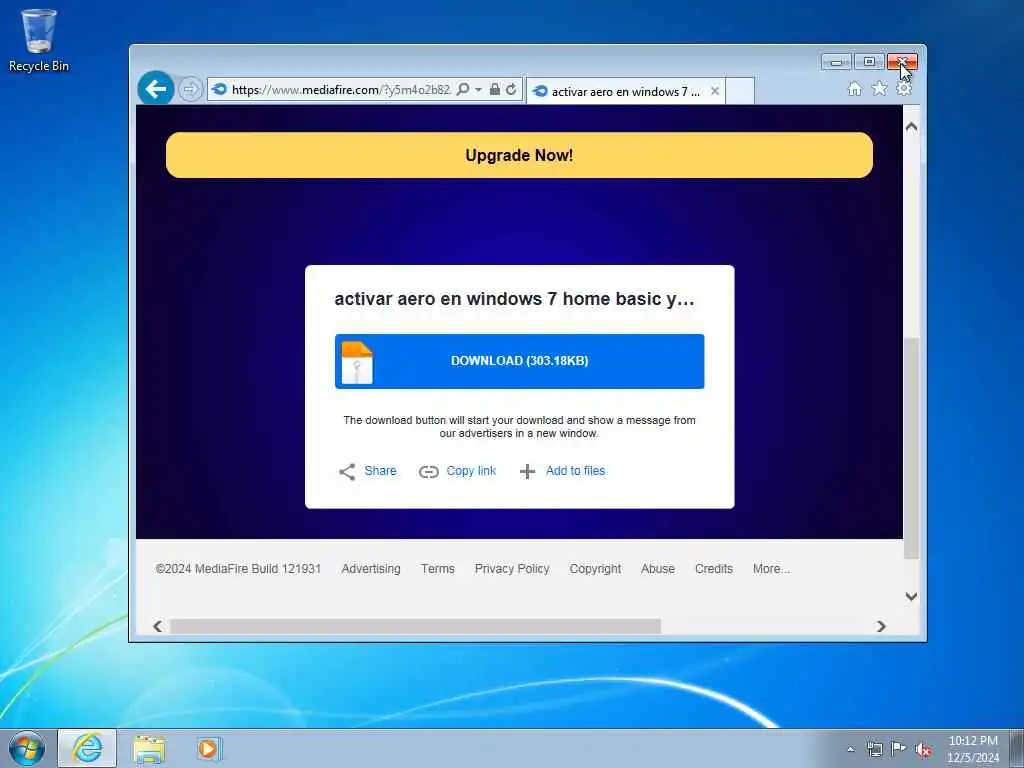Open the clock showing 10:12 PM
Screen dimensions: 1024x768
(x=973, y=749)
